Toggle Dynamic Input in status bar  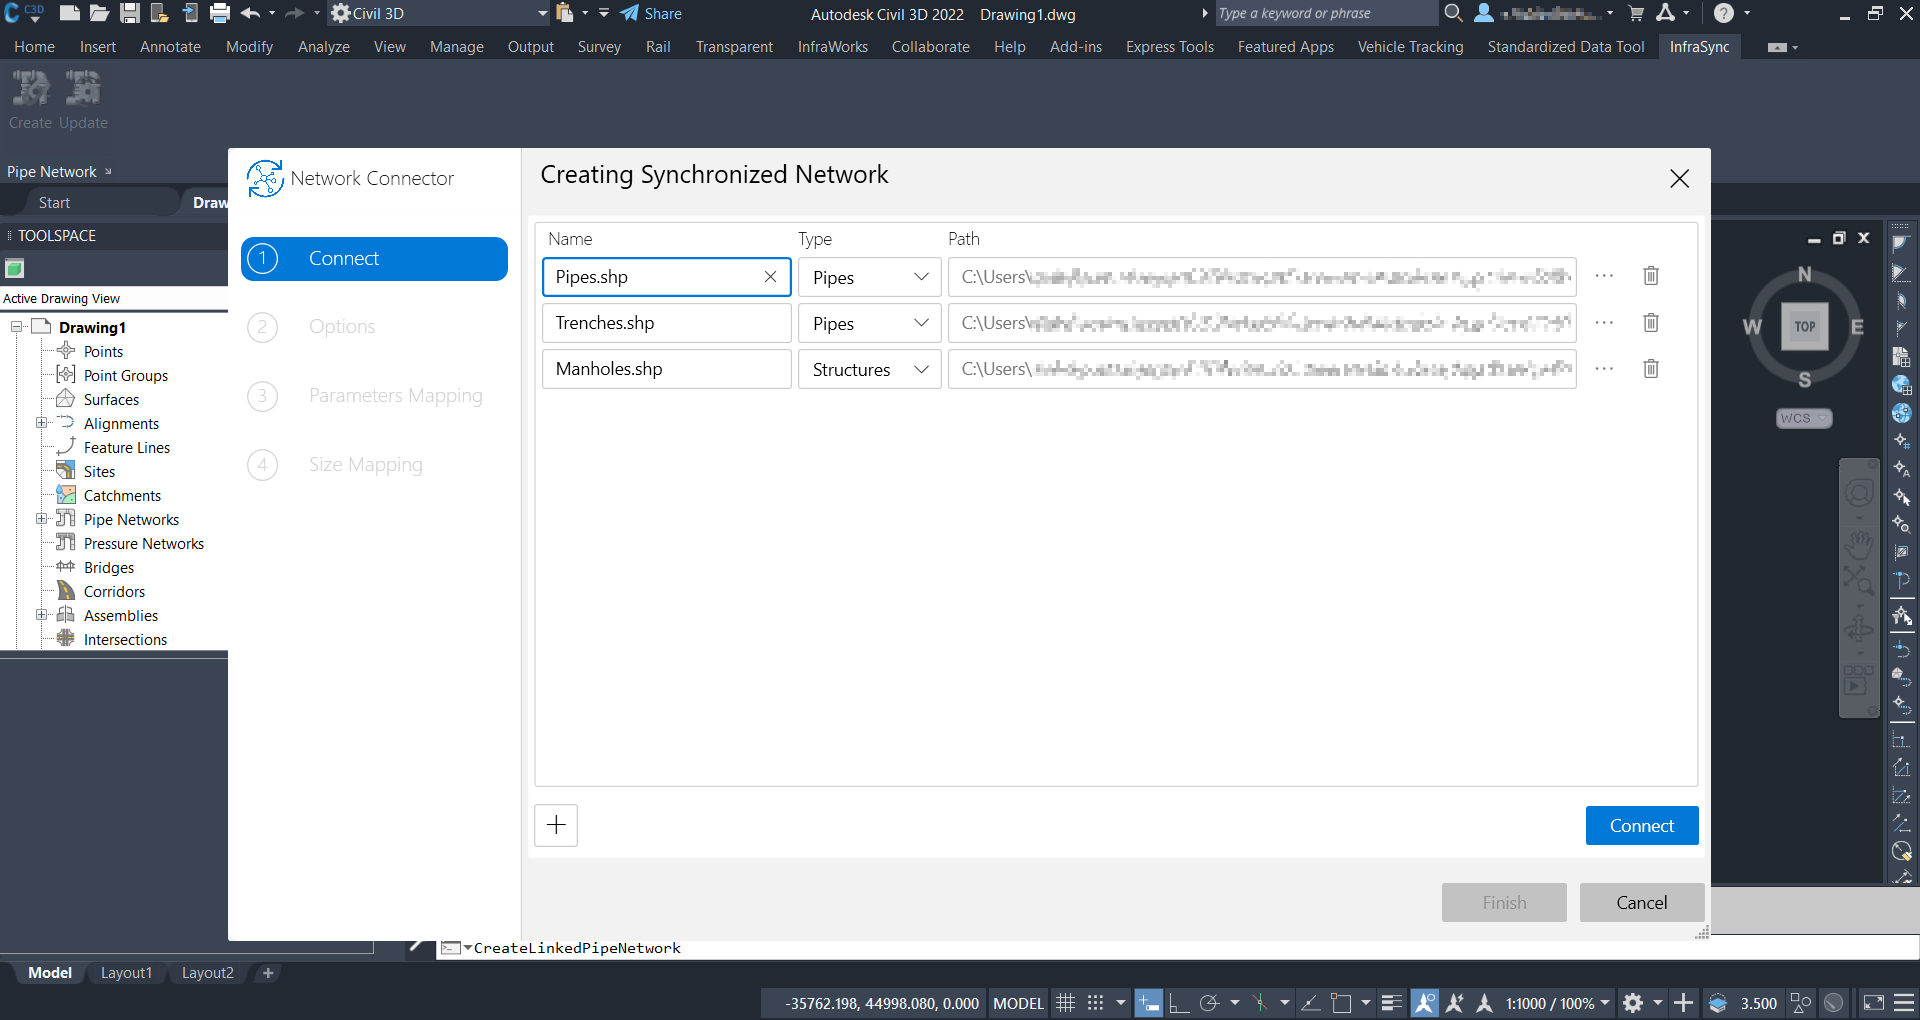1149,1003
